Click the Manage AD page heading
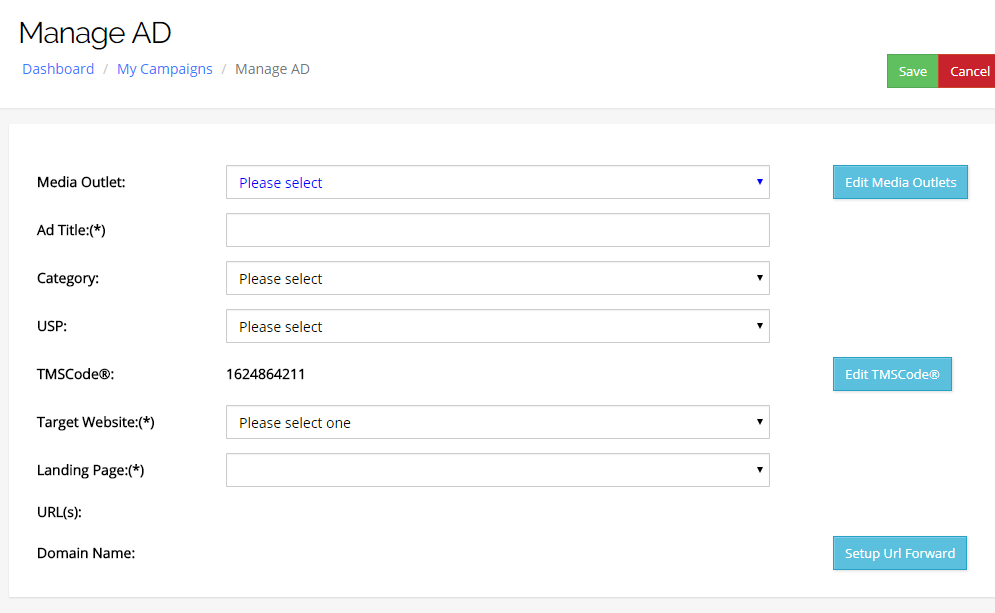Viewport: 995px width, 613px height. (95, 32)
